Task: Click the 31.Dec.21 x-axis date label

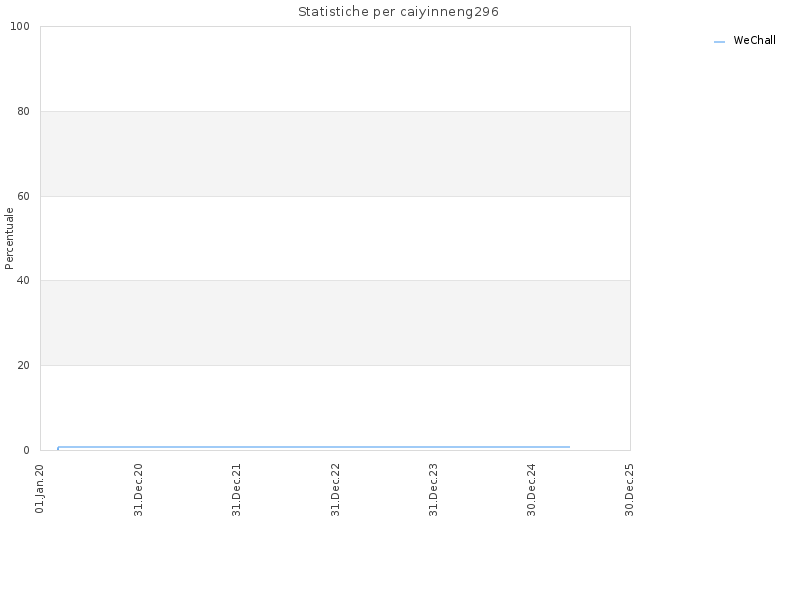Action: (236, 490)
